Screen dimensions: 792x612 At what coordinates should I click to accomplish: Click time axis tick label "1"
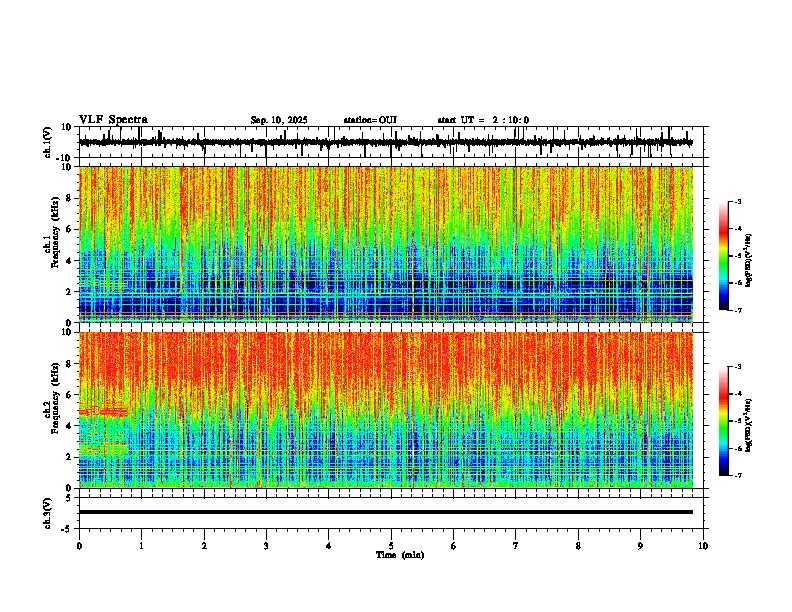click(x=142, y=546)
